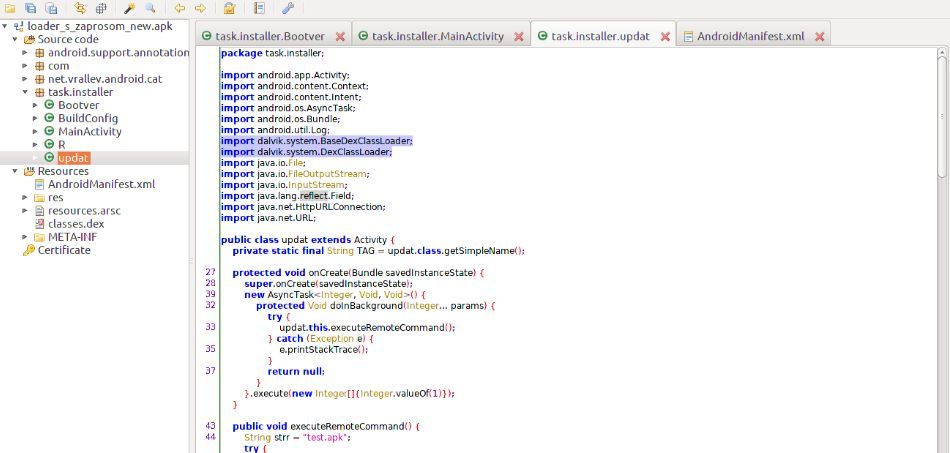Image resolution: width=950 pixels, height=453 pixels.
Task: Click the Sync with editor arrows icon
Action: (79, 8)
